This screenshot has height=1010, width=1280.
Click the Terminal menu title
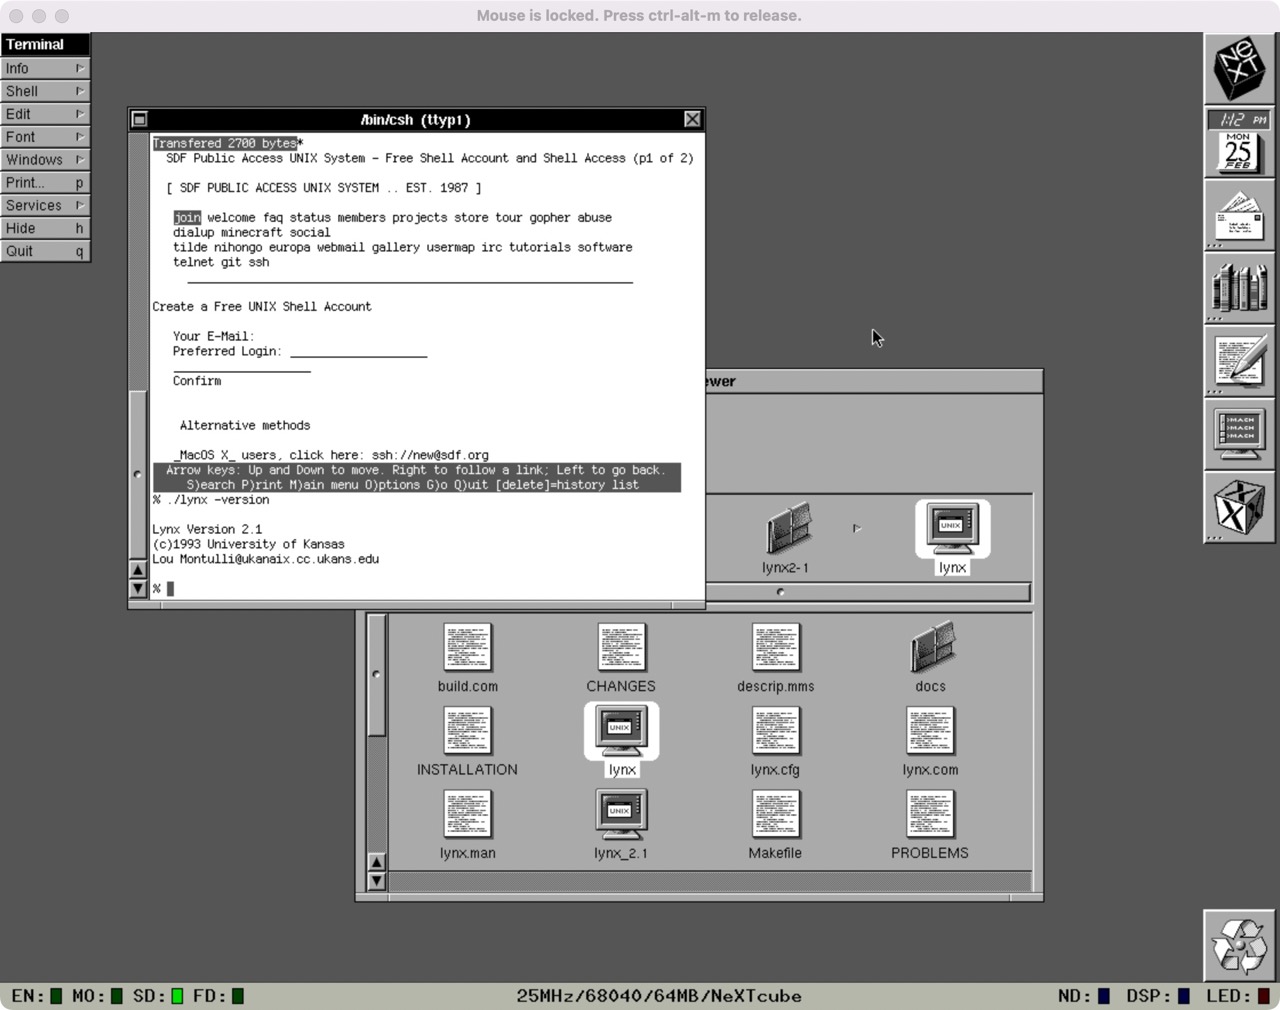click(45, 44)
